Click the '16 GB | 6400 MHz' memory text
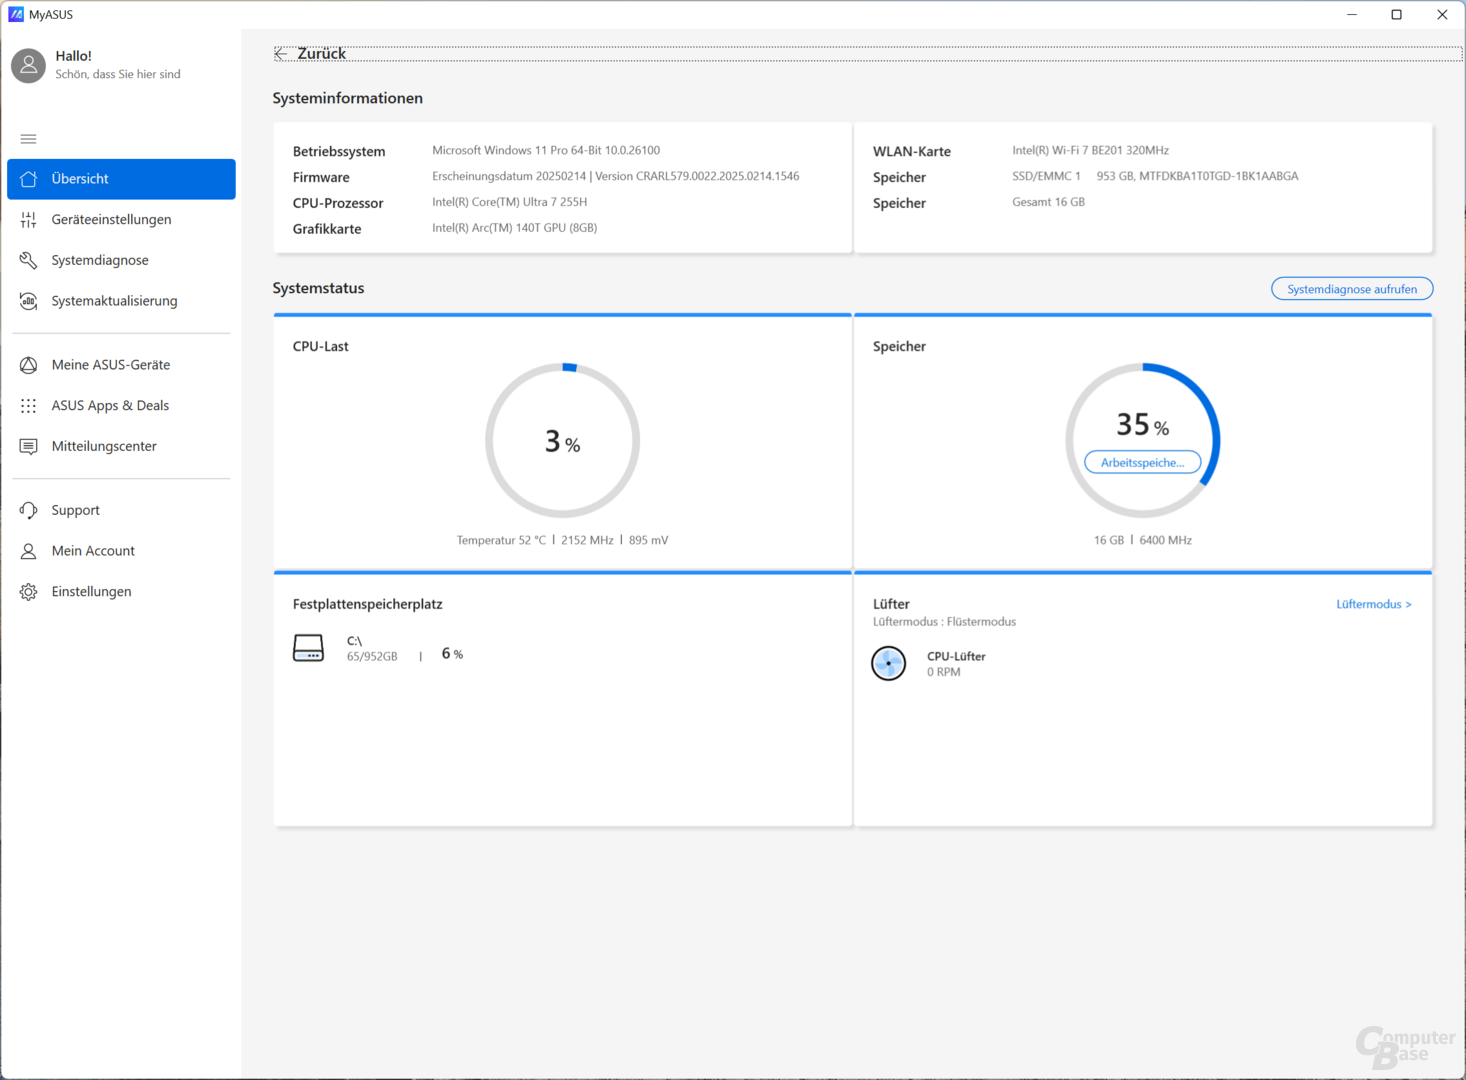This screenshot has width=1466, height=1080. [x=1143, y=540]
